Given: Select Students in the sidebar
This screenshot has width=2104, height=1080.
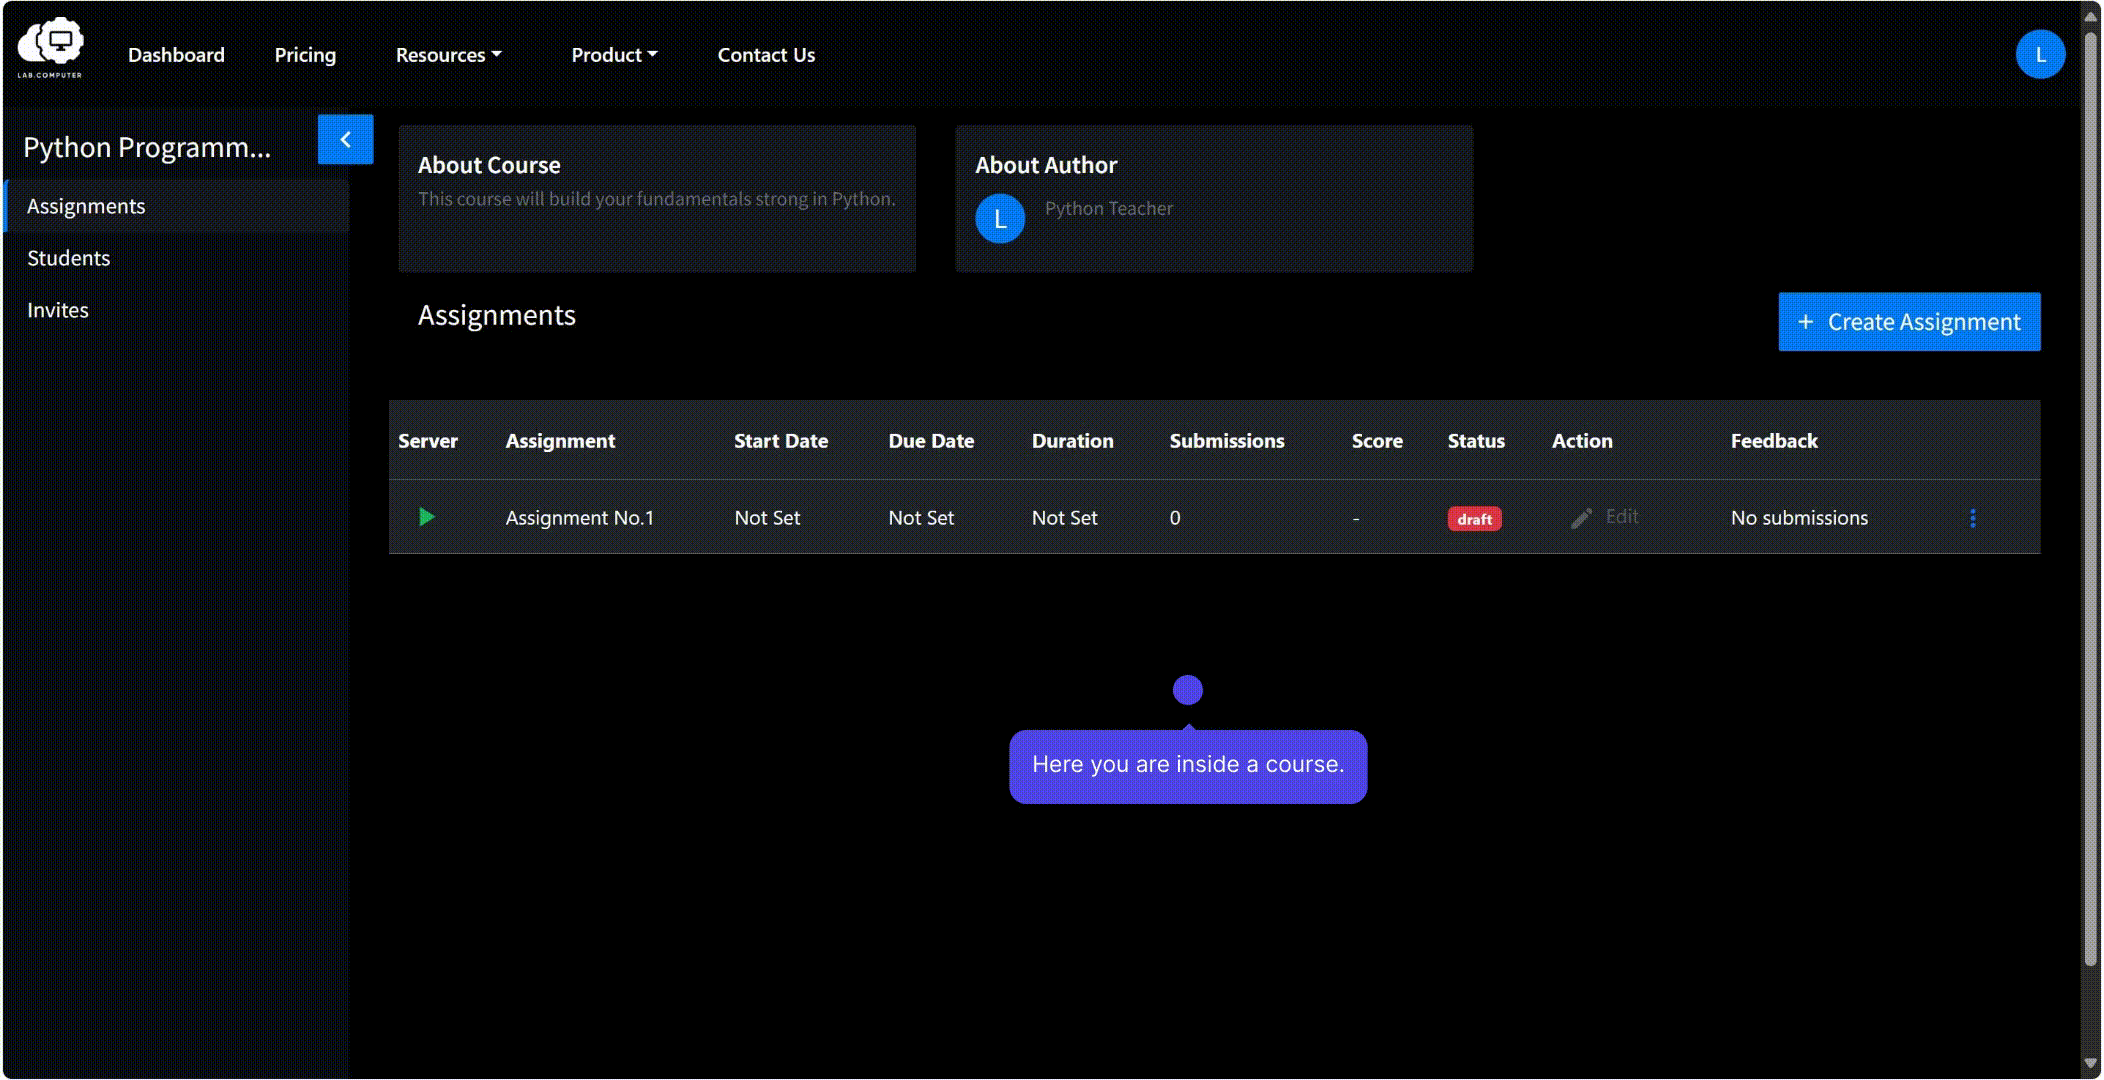Looking at the screenshot, I should point(177,258).
